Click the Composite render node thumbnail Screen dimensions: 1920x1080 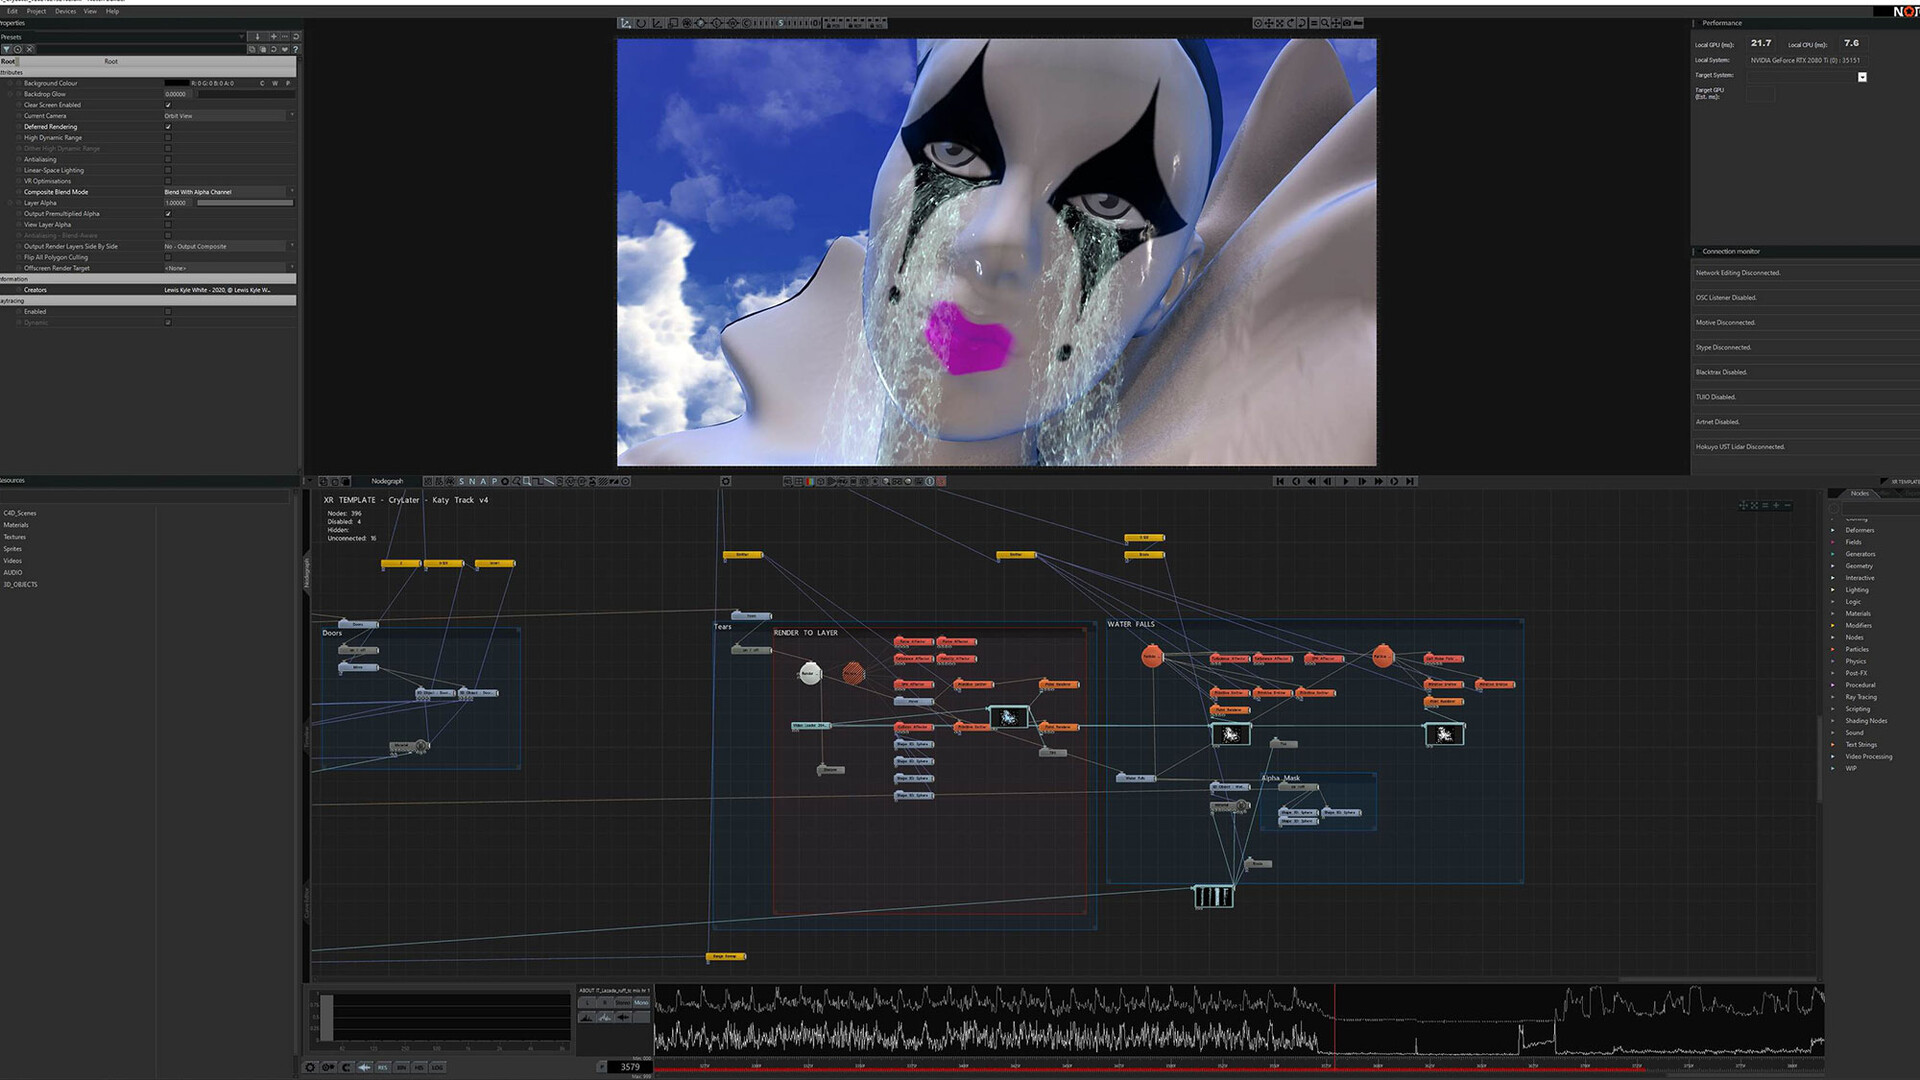point(1213,896)
